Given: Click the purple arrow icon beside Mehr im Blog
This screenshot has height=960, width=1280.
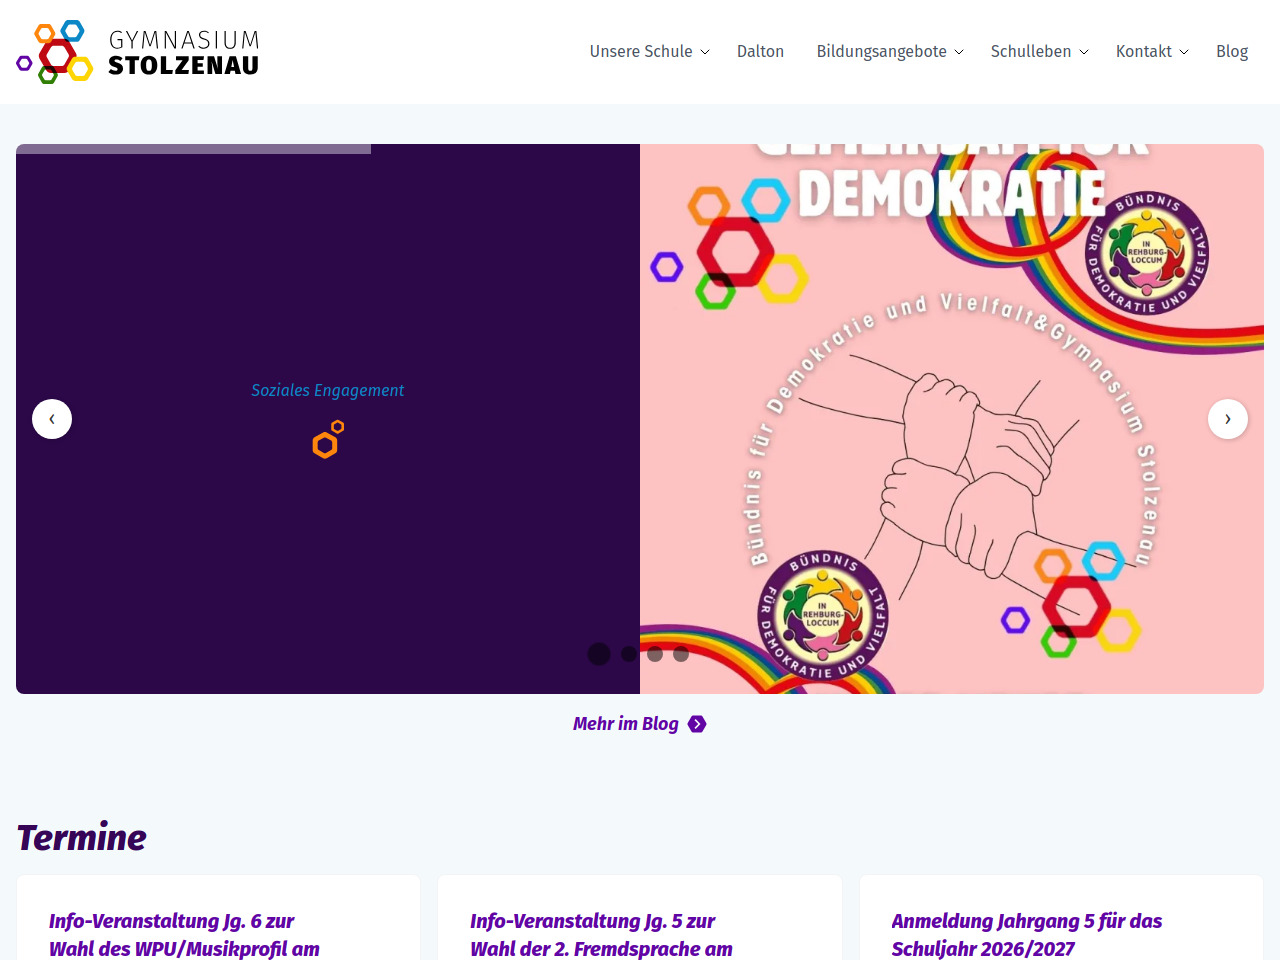Looking at the screenshot, I should (697, 724).
